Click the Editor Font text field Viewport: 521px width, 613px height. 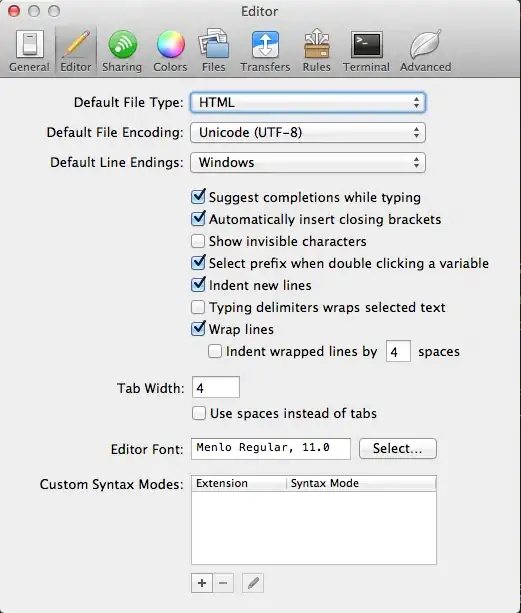pyautogui.click(x=271, y=448)
